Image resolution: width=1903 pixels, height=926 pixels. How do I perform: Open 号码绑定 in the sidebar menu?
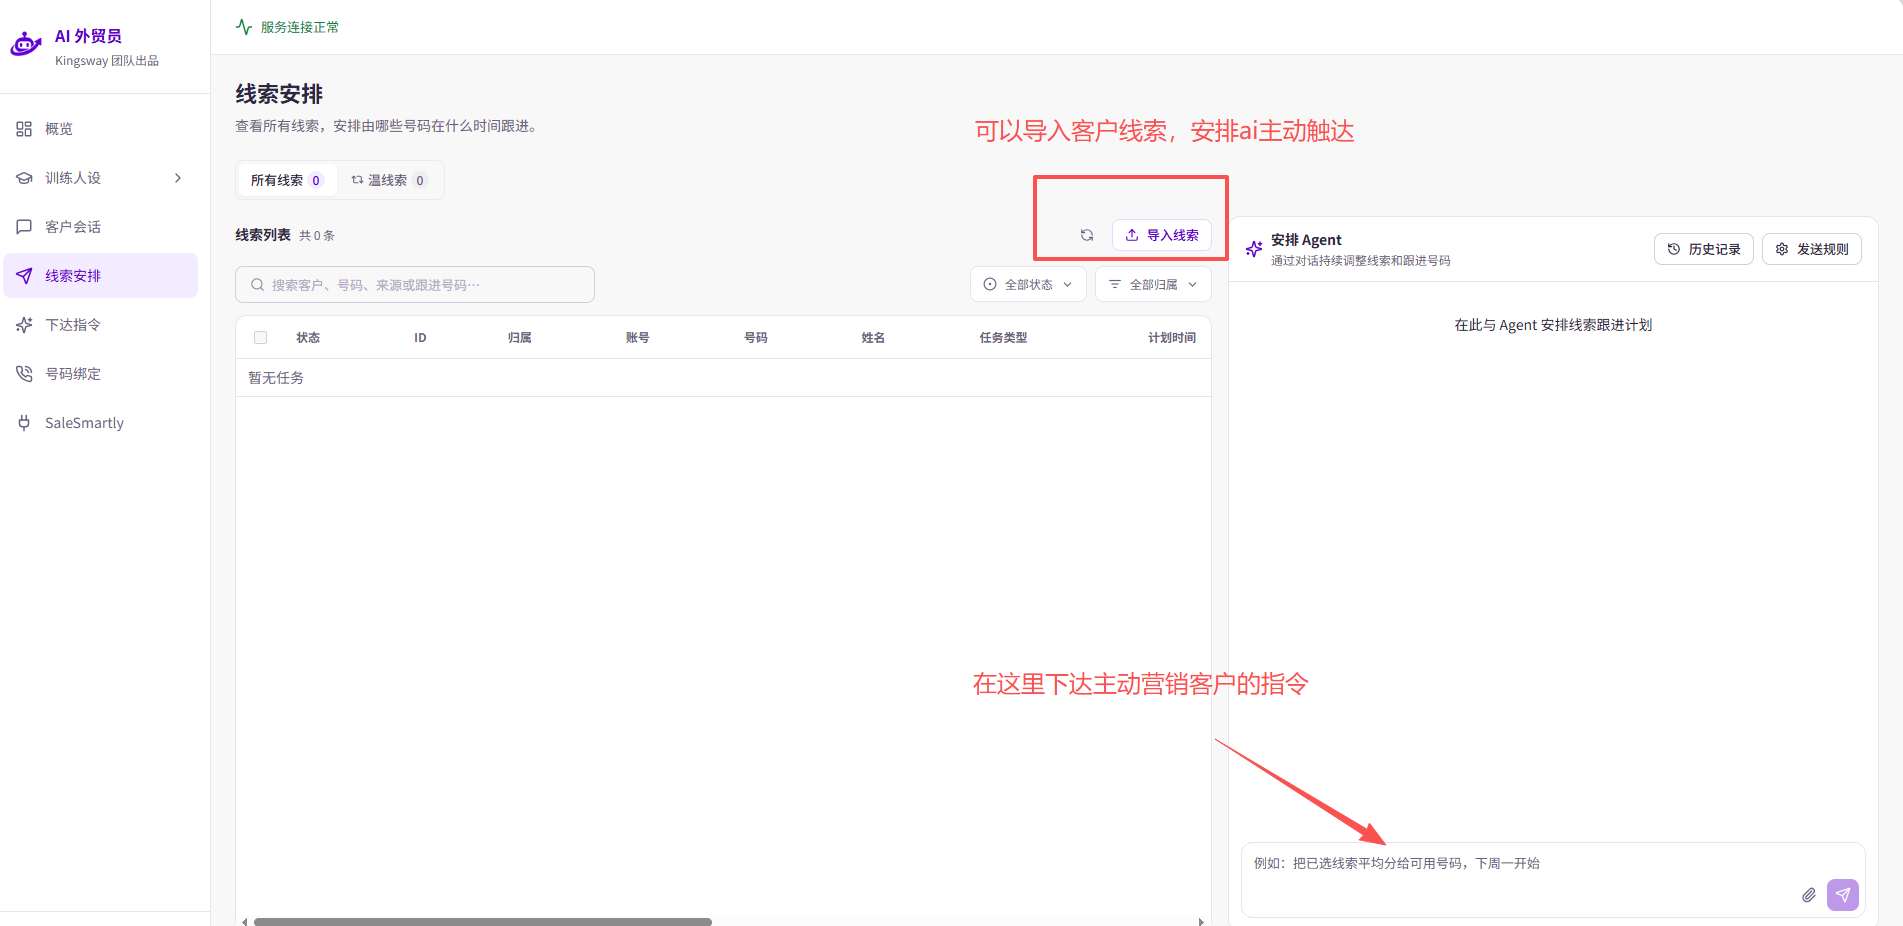click(101, 374)
